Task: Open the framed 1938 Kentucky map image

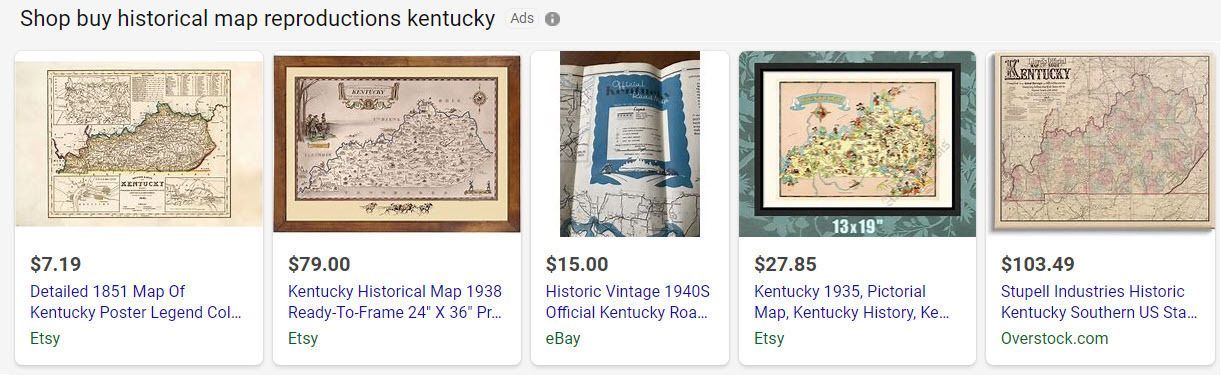Action: tap(397, 144)
